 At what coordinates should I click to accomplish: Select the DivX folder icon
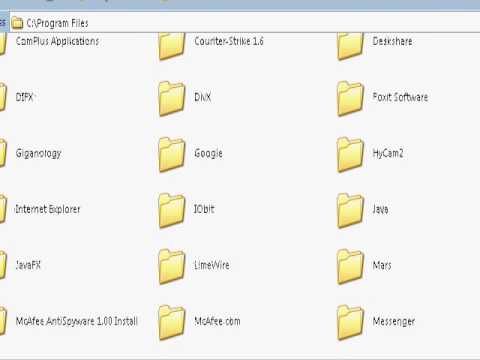[172, 98]
